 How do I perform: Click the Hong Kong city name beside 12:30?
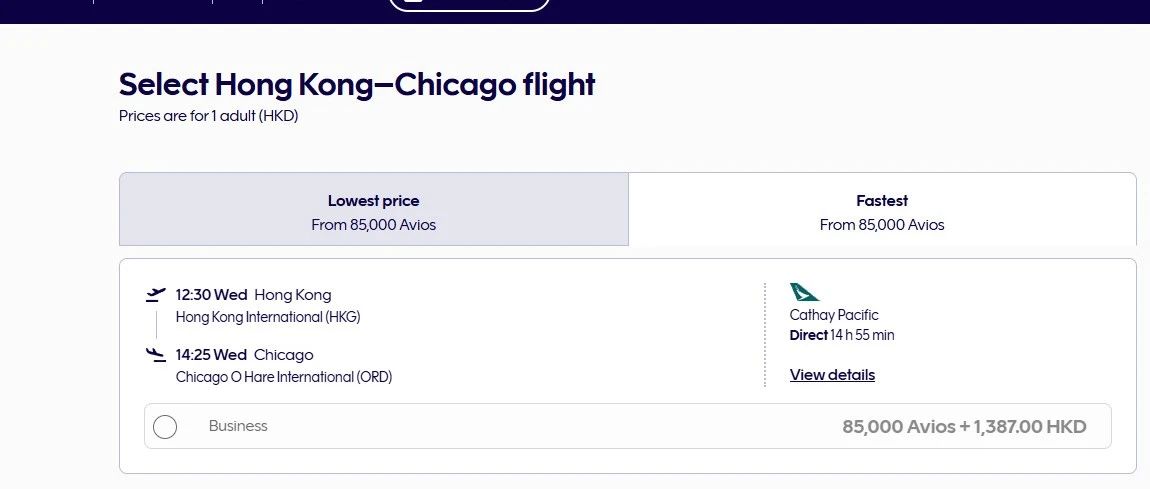pyautogui.click(x=292, y=295)
